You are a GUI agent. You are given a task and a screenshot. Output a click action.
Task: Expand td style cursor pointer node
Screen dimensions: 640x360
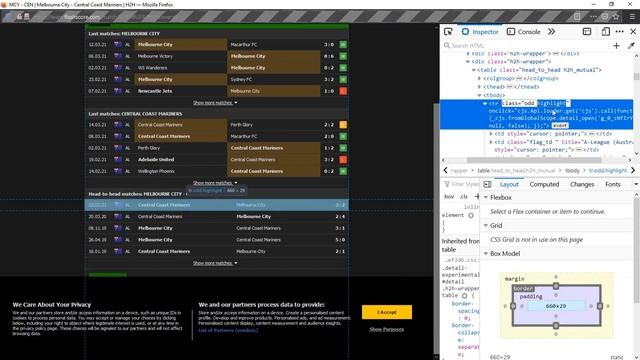pyautogui.click(x=491, y=133)
